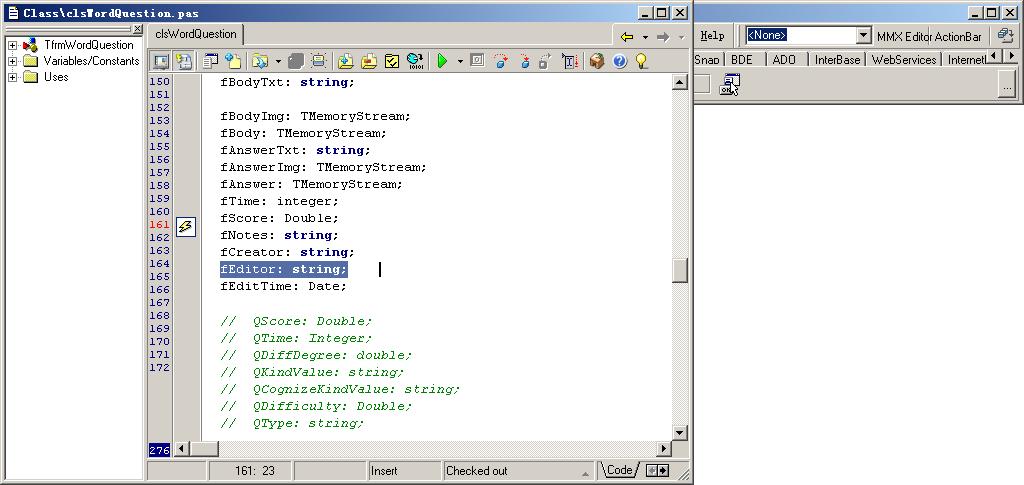Viewport: 1024px width, 485px height.
Task: Open the Help menu
Action: pyautogui.click(x=712, y=36)
